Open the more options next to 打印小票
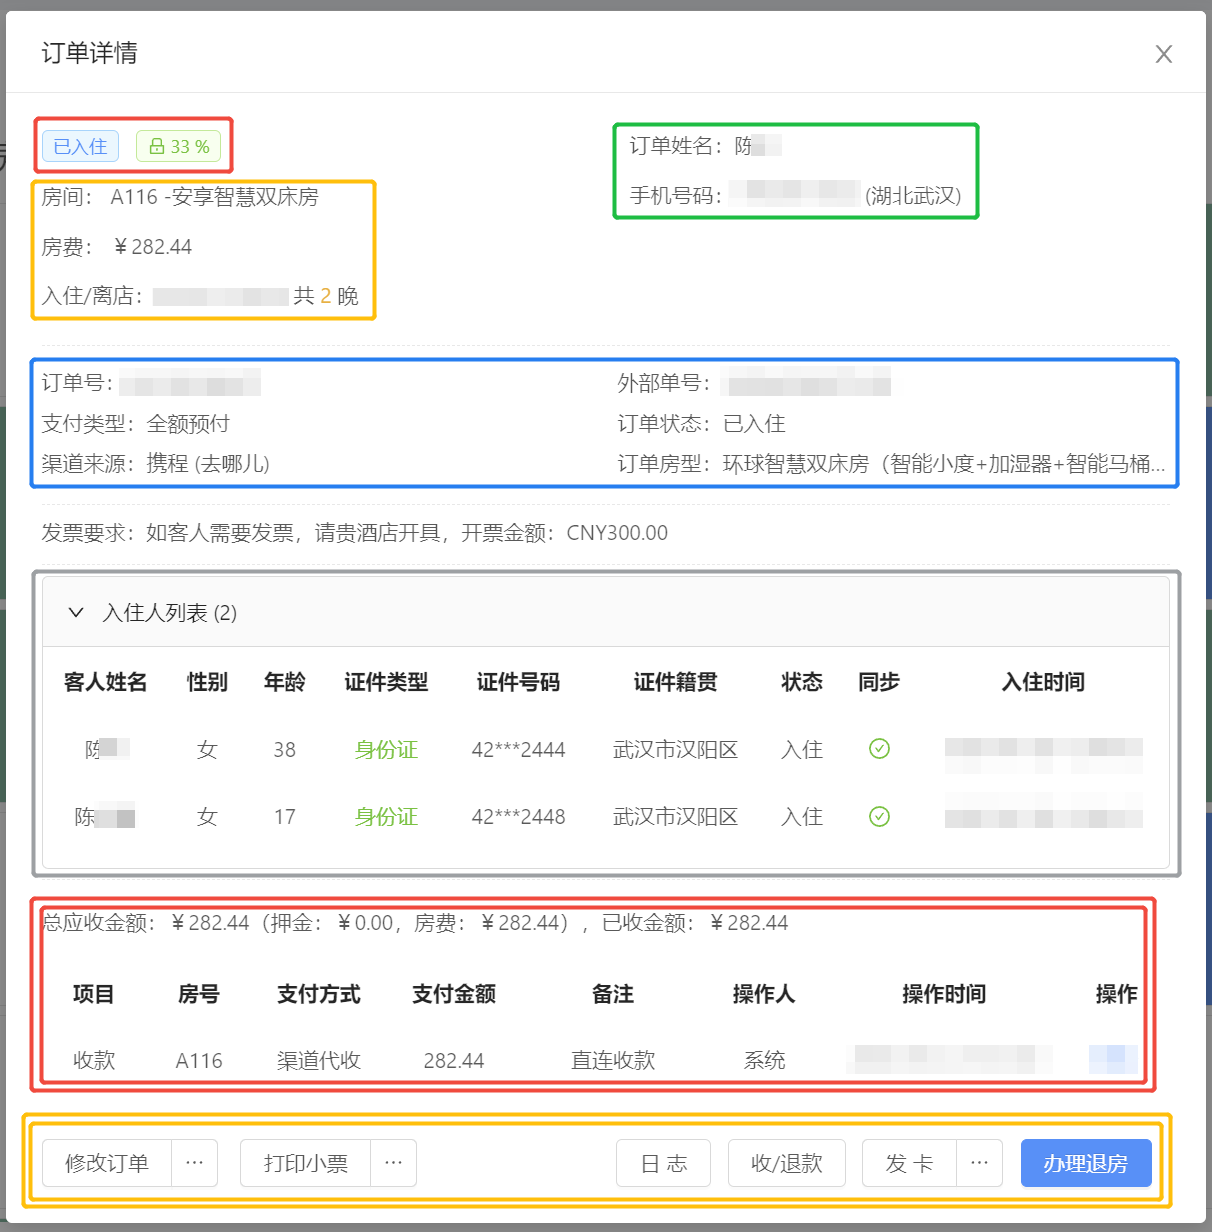This screenshot has width=1212, height=1232. pyautogui.click(x=393, y=1163)
